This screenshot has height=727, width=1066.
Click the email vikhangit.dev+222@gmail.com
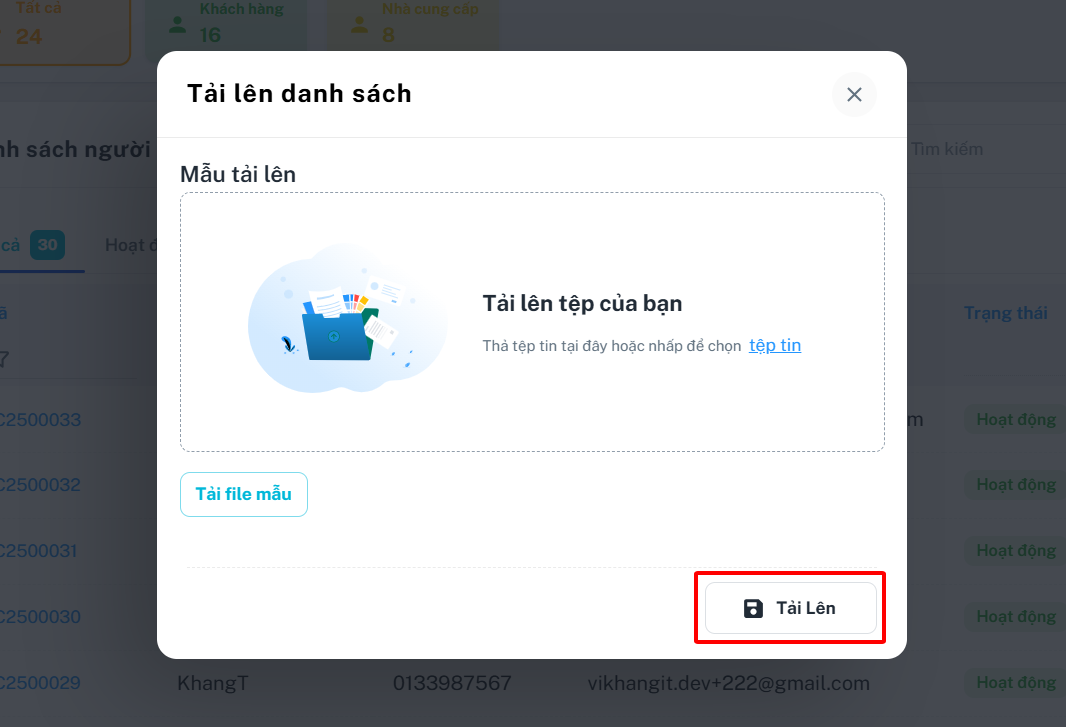[728, 683]
